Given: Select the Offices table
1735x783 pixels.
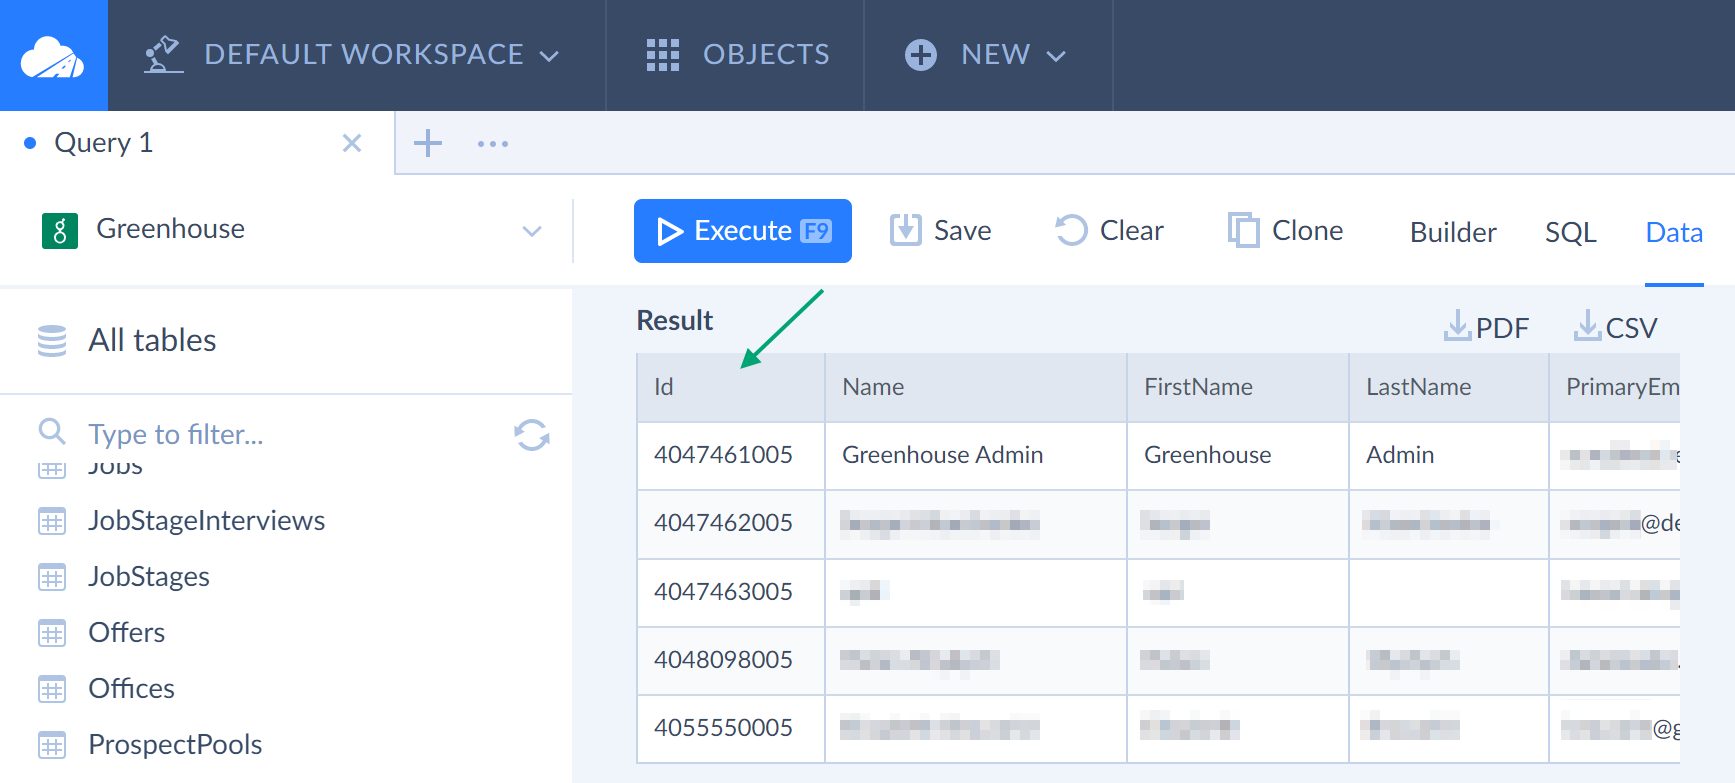Looking at the screenshot, I should pos(132,689).
